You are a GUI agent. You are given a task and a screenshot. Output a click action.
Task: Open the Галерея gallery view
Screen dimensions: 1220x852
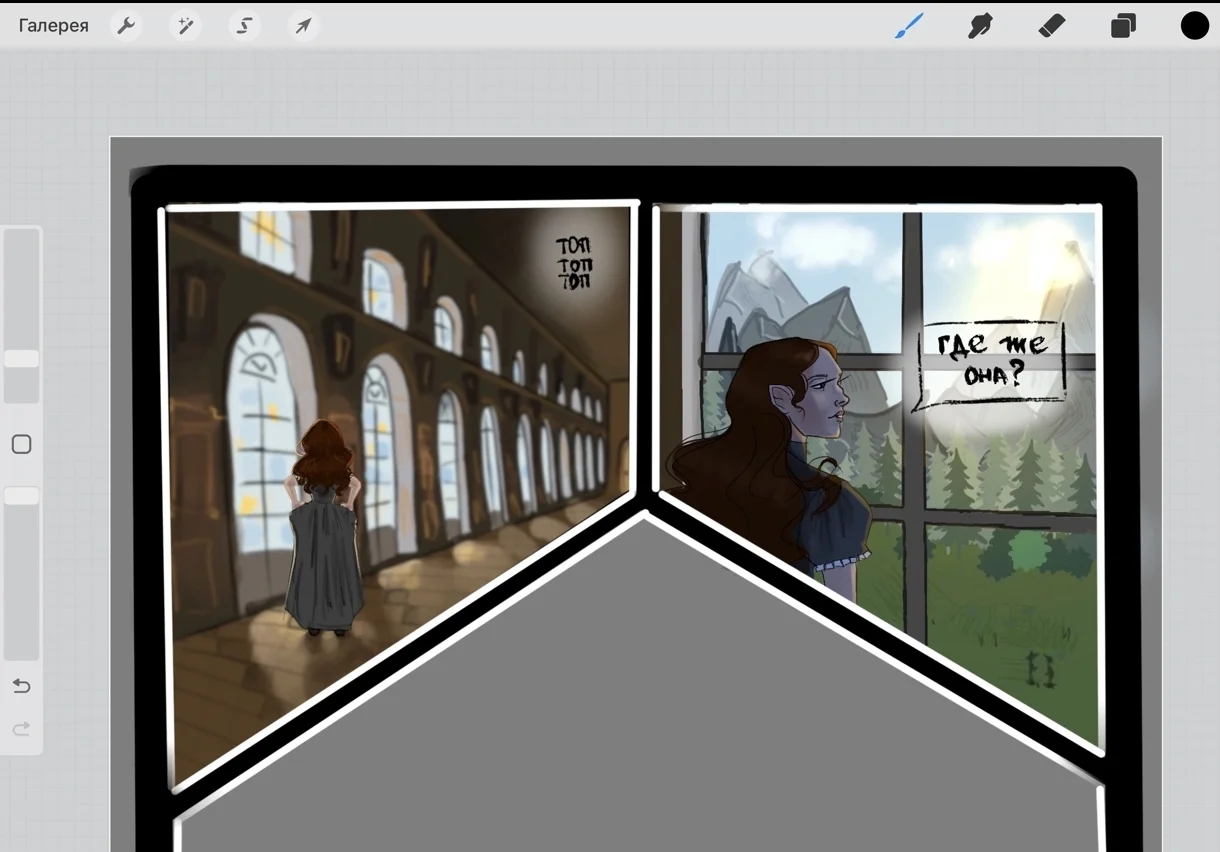[54, 26]
